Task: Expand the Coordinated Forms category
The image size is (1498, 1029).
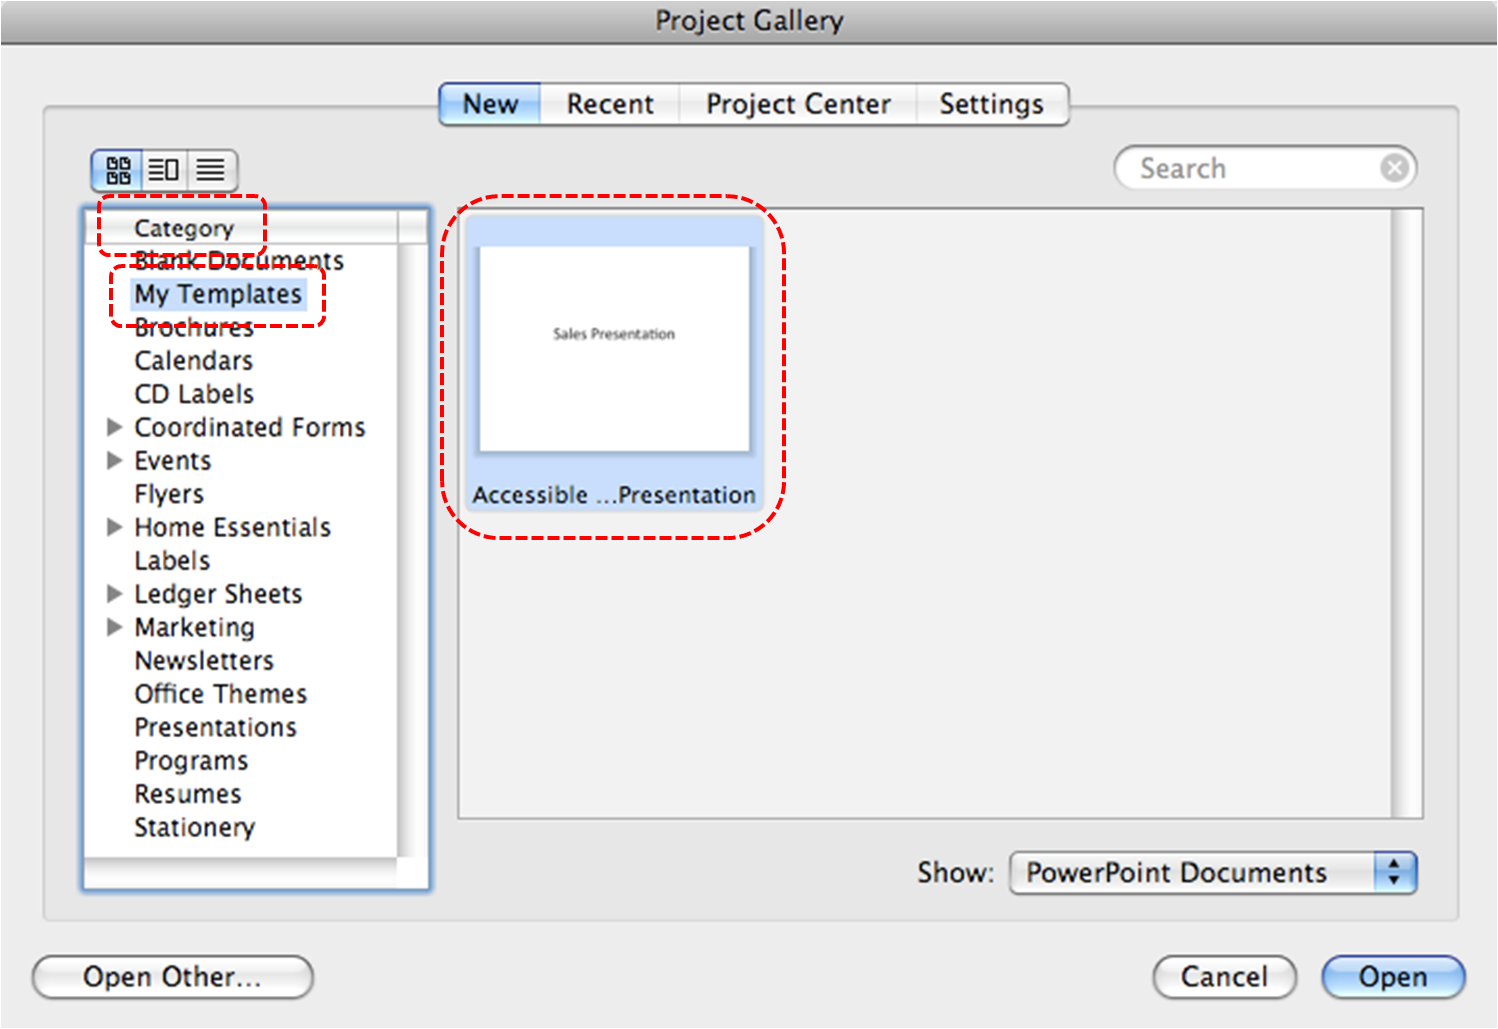Action: (114, 427)
